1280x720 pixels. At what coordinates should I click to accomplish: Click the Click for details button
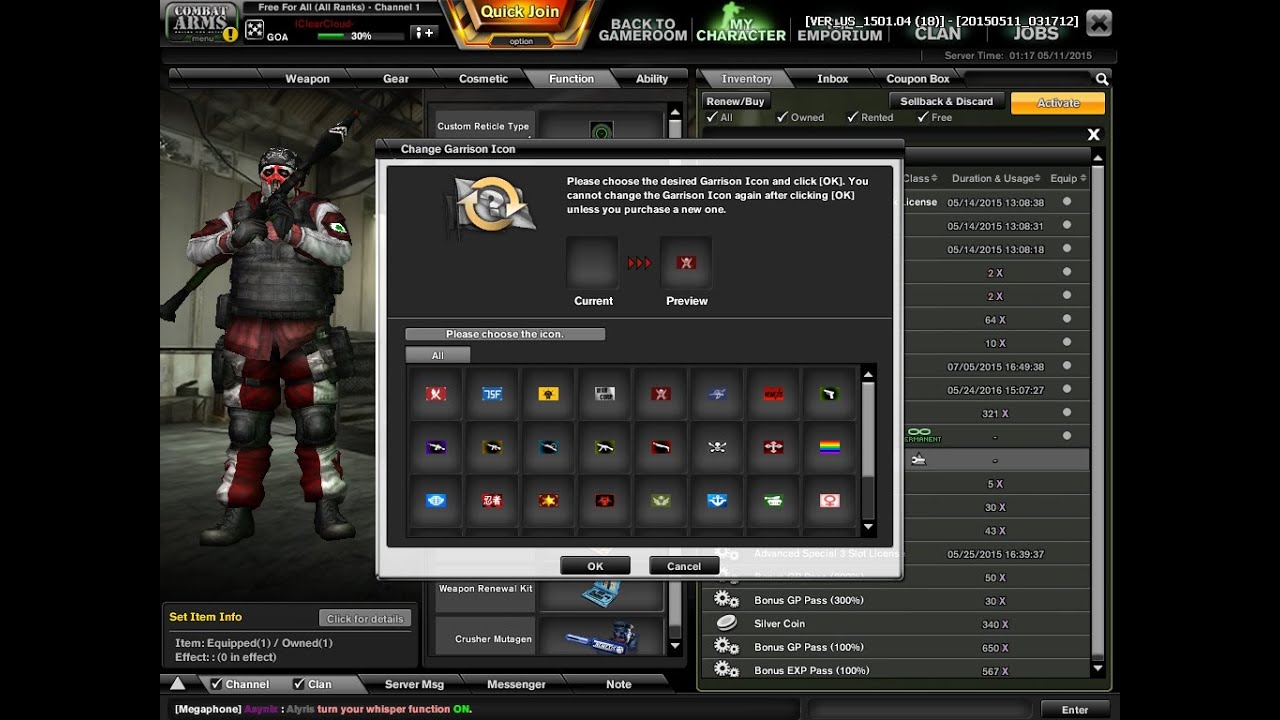[x=365, y=619]
